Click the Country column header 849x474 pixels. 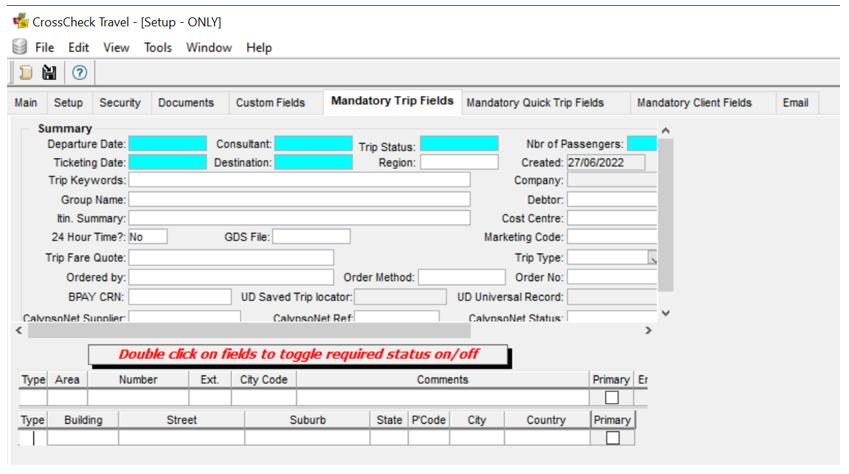[546, 420]
